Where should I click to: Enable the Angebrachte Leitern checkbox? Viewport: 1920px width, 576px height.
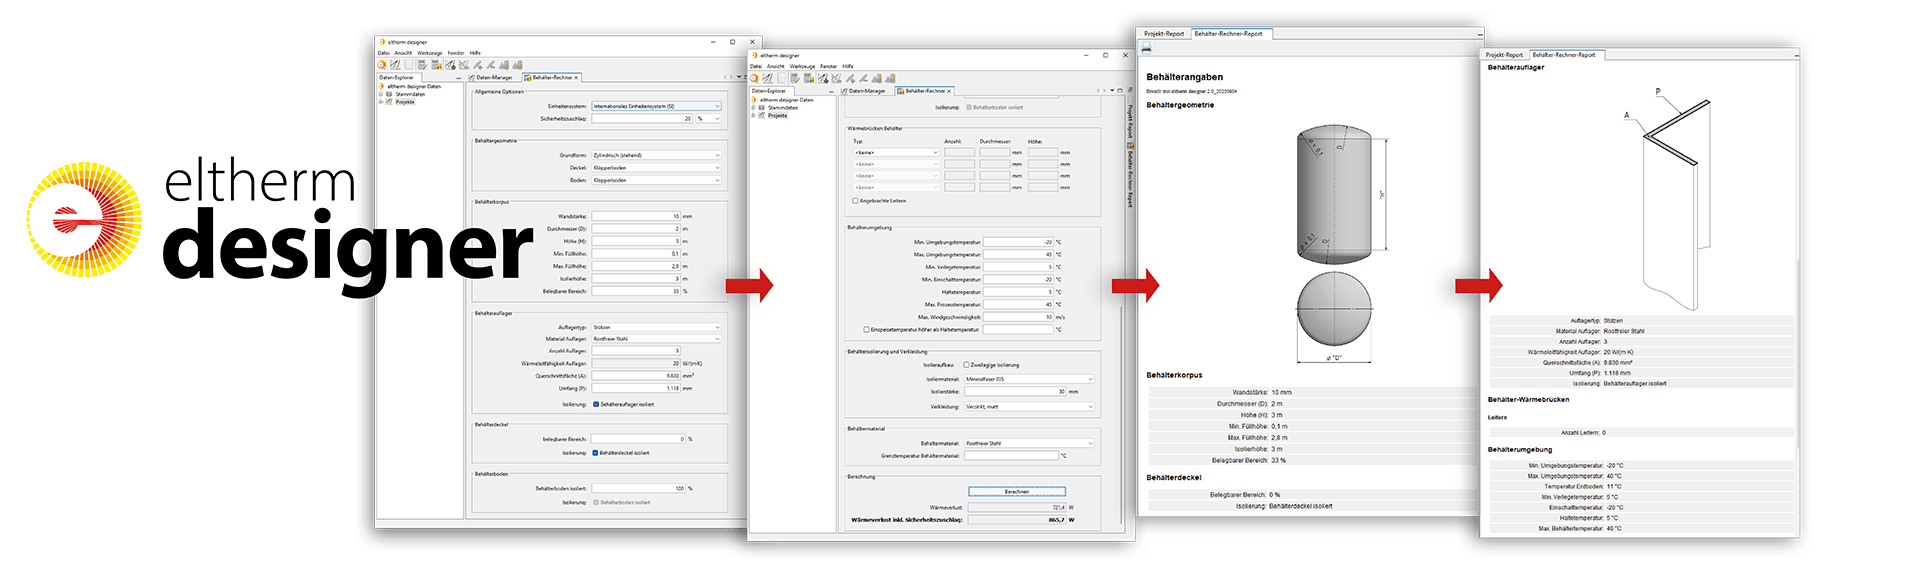[x=855, y=201]
